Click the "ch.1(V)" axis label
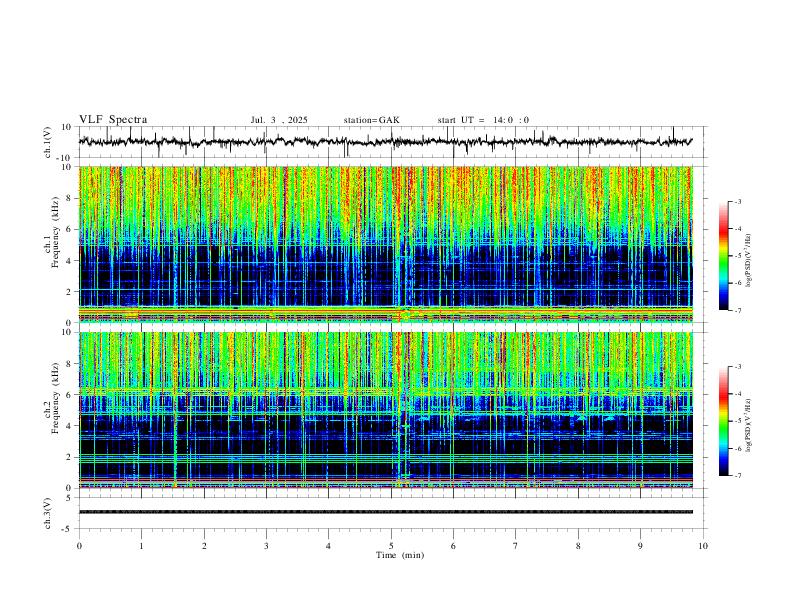792x612 pixels. 48,142
